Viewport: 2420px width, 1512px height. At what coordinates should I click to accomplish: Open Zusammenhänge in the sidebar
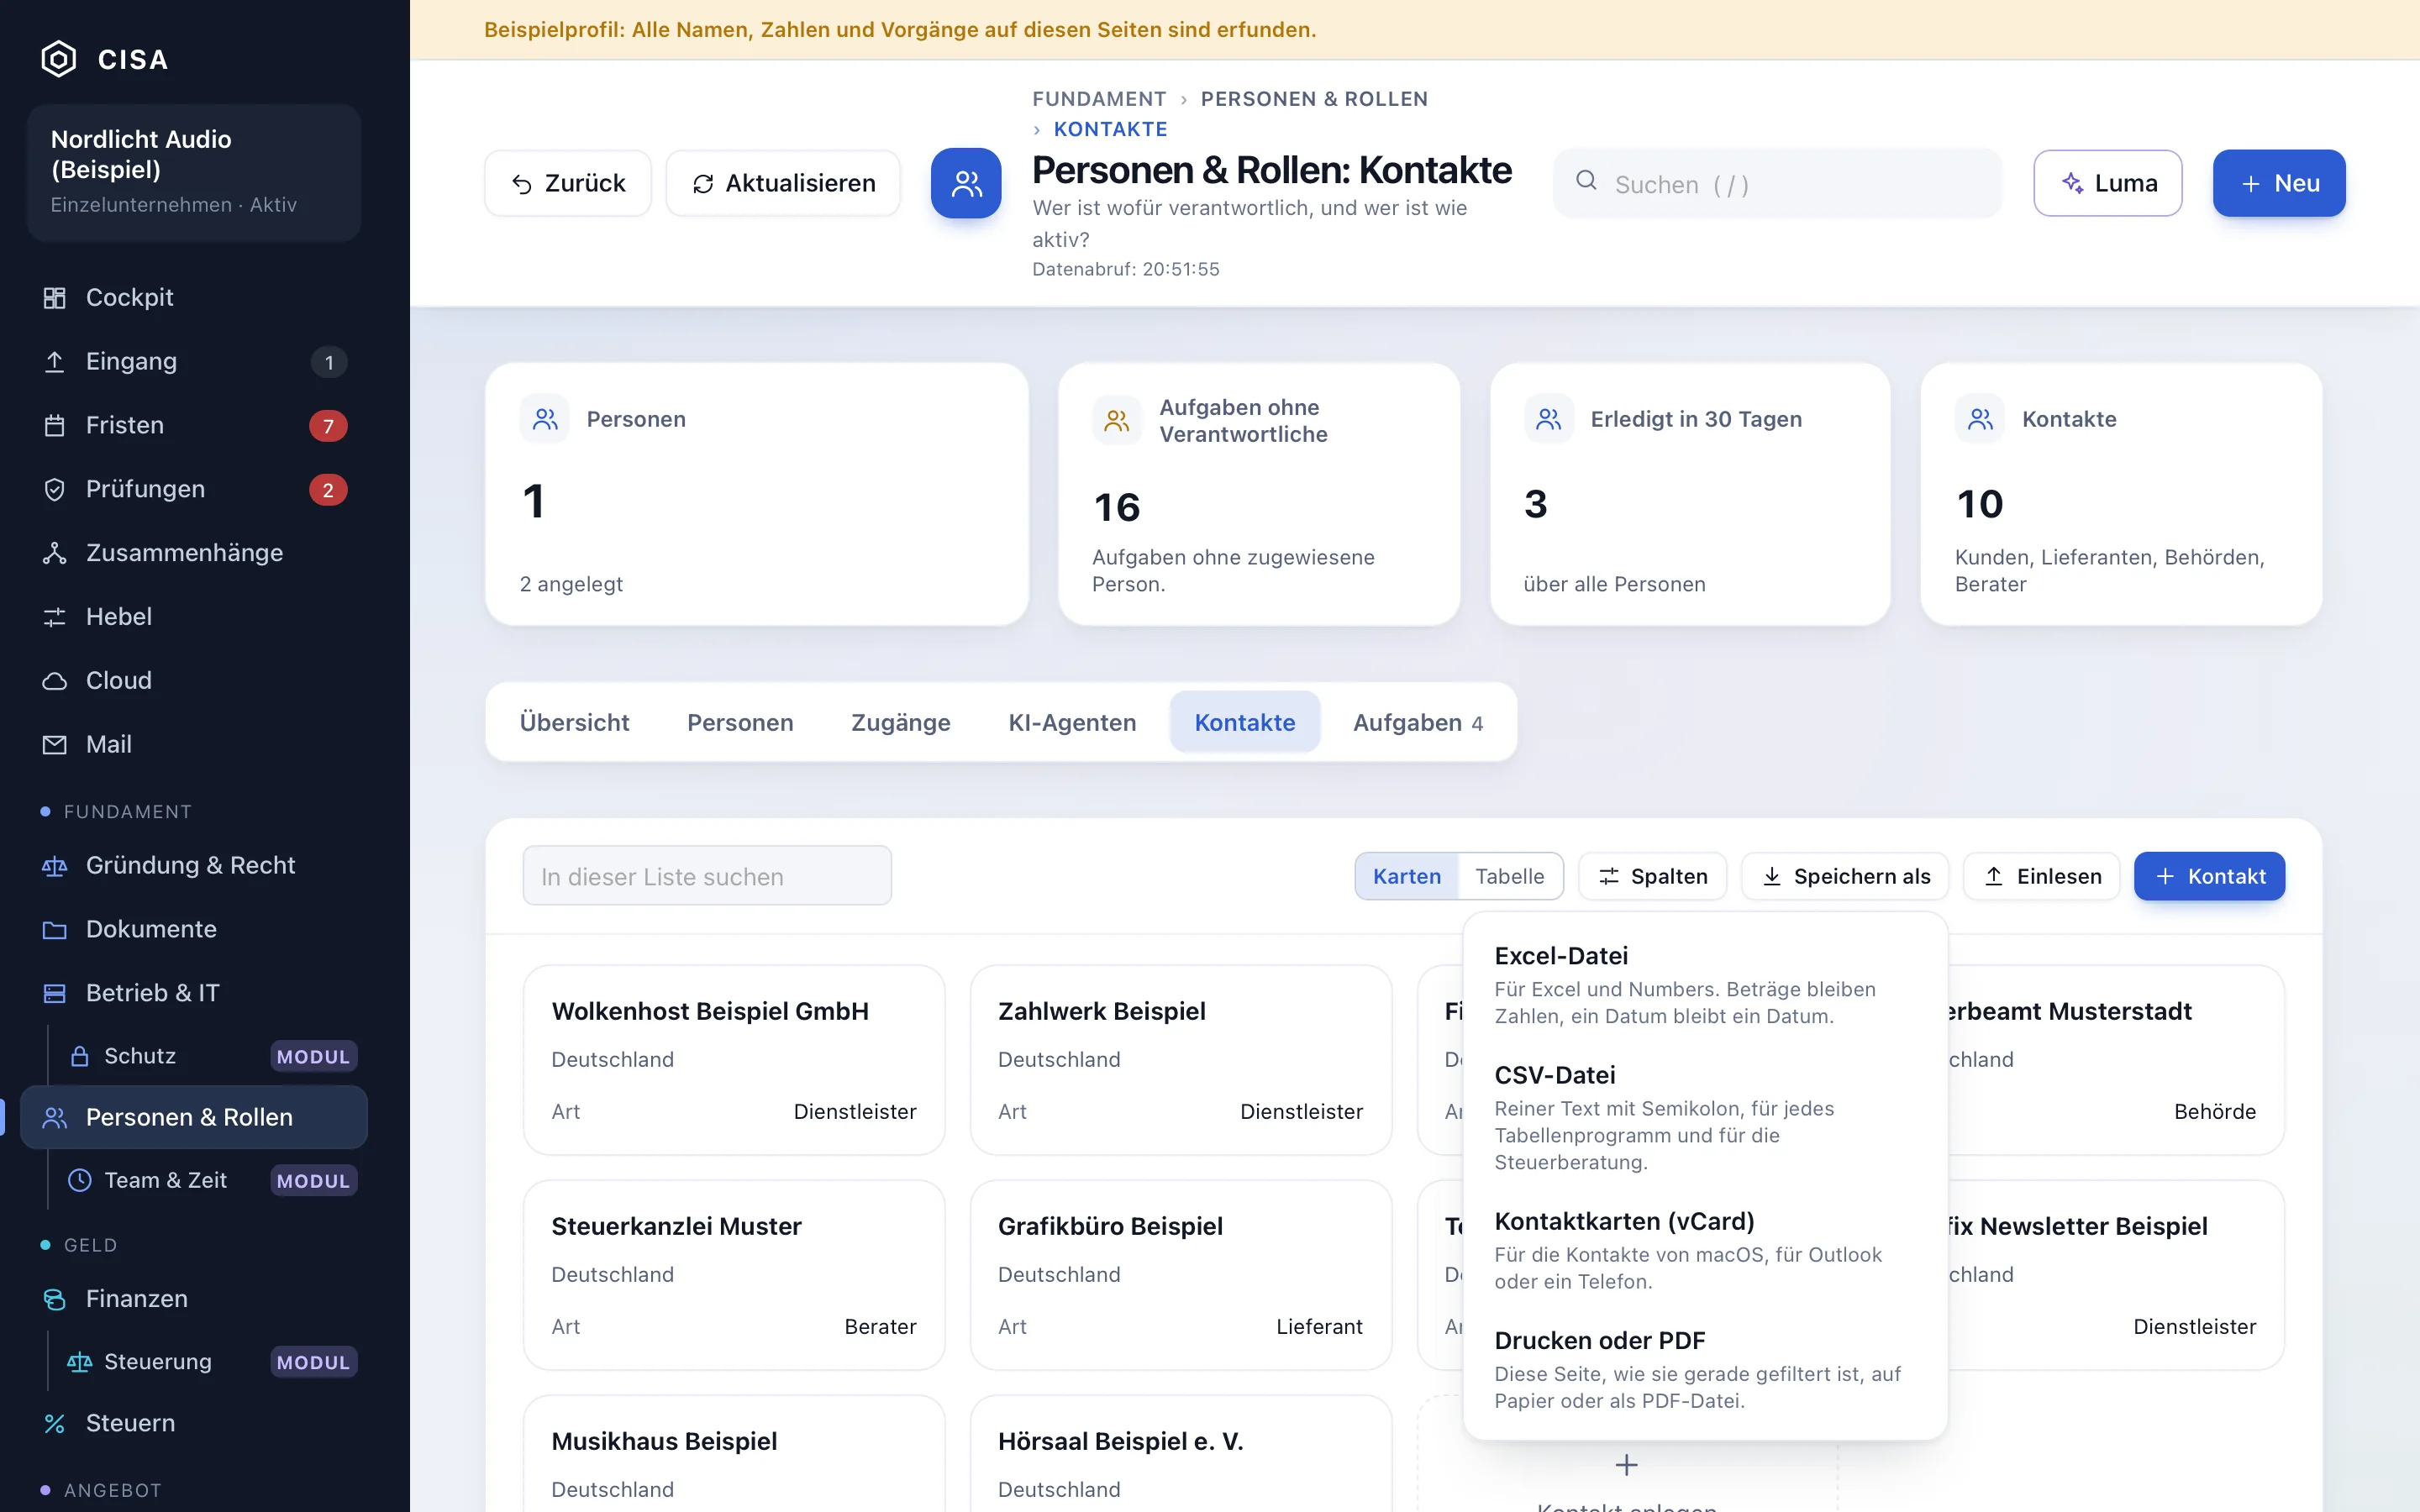coord(194,553)
